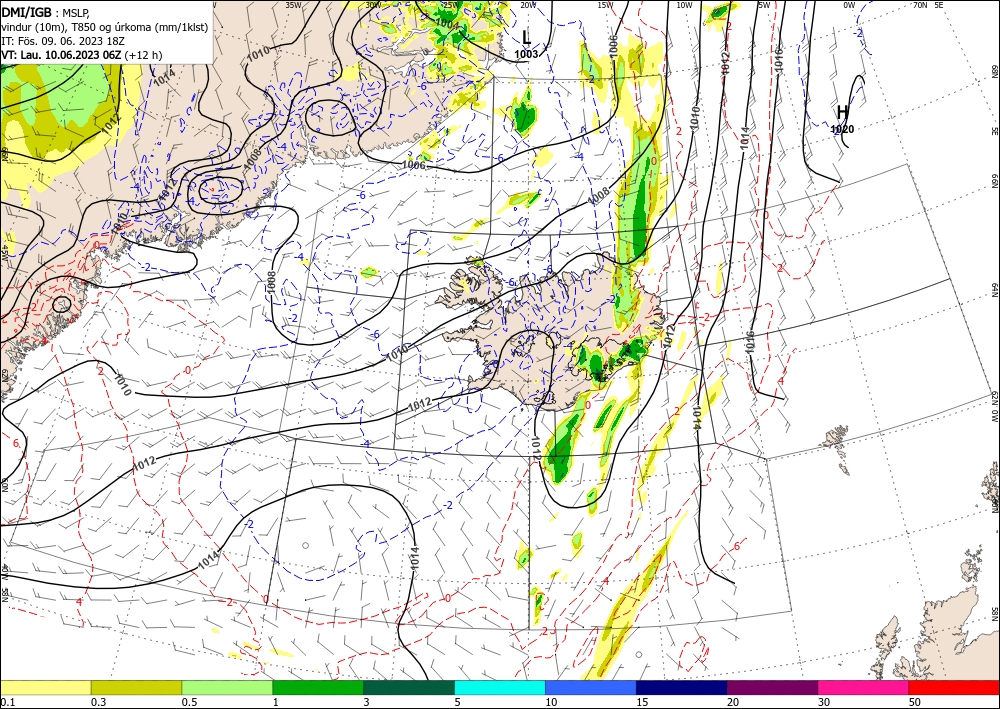Viewport: 1000px width, 709px height.
Task: Click the purple 20–30 legend color segment
Action: click(x=772, y=687)
